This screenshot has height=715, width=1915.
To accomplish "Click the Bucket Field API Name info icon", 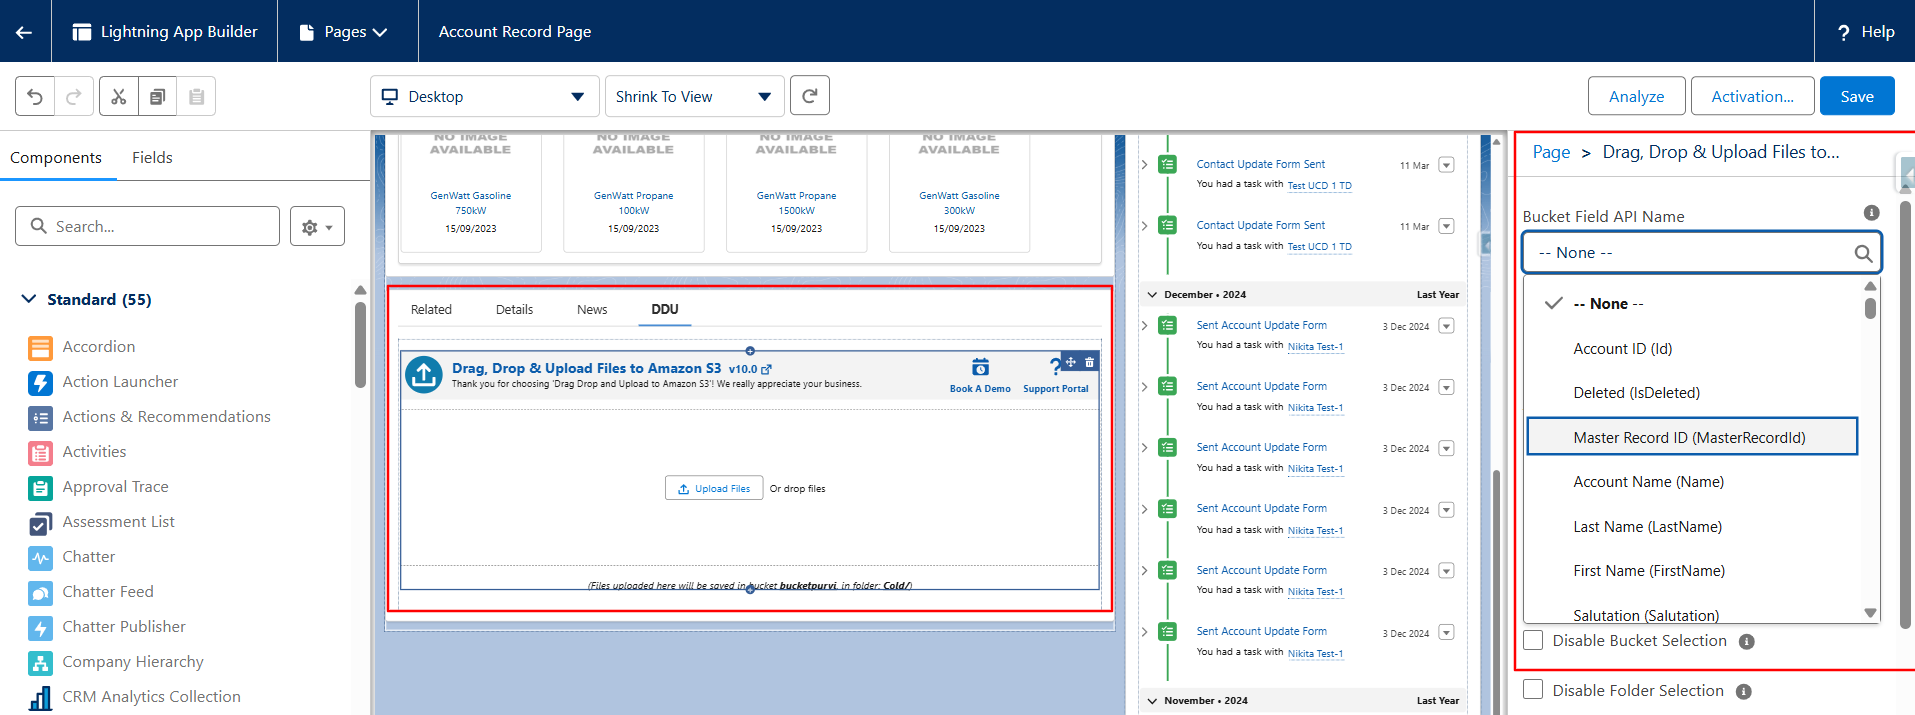I will coord(1871,213).
